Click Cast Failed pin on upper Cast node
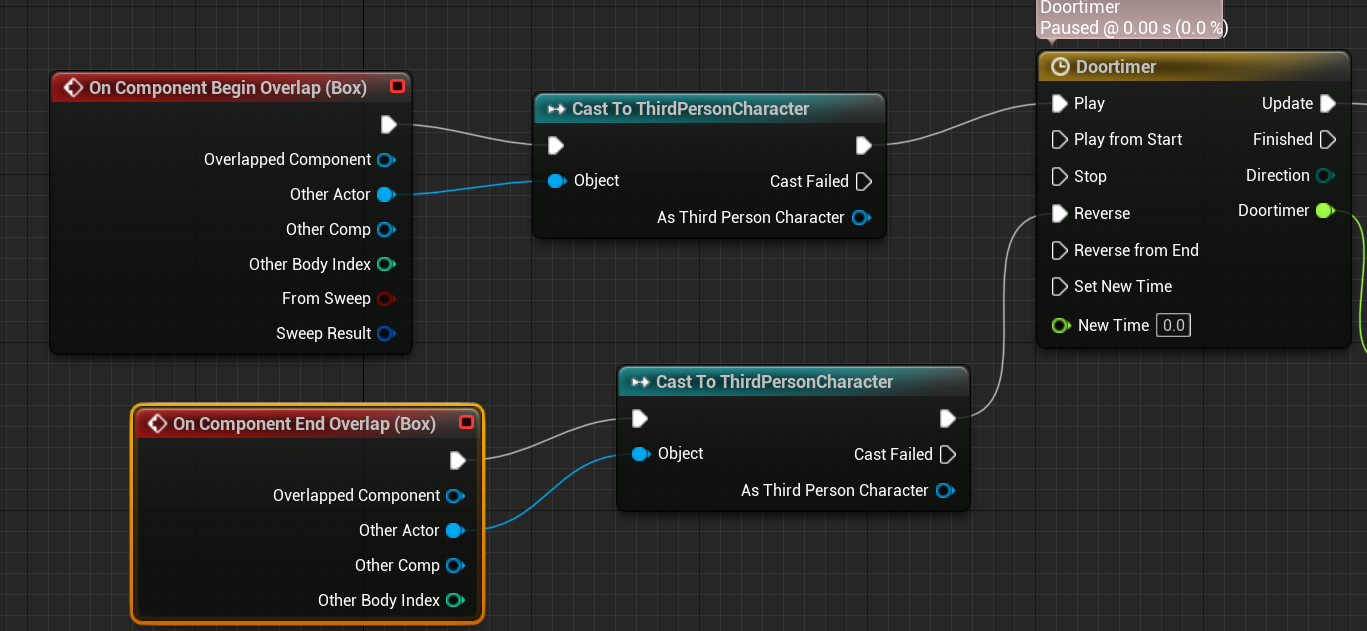1367x631 pixels. point(864,181)
